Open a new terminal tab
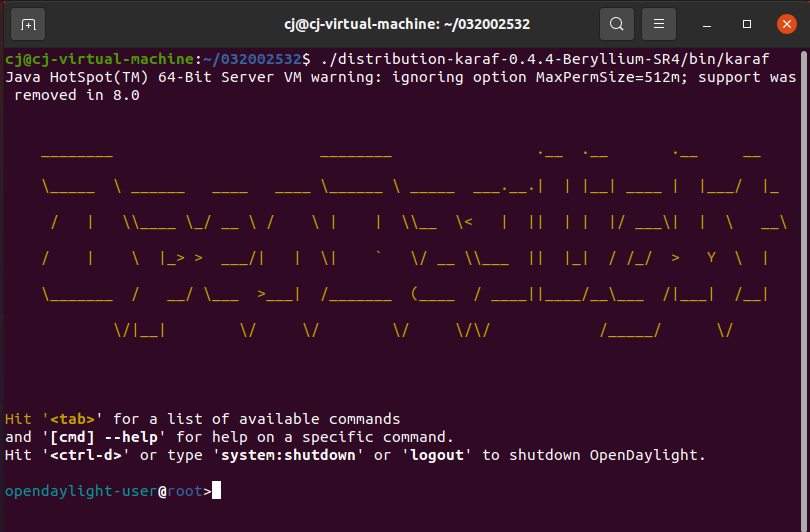The image size is (810, 532). point(28,24)
